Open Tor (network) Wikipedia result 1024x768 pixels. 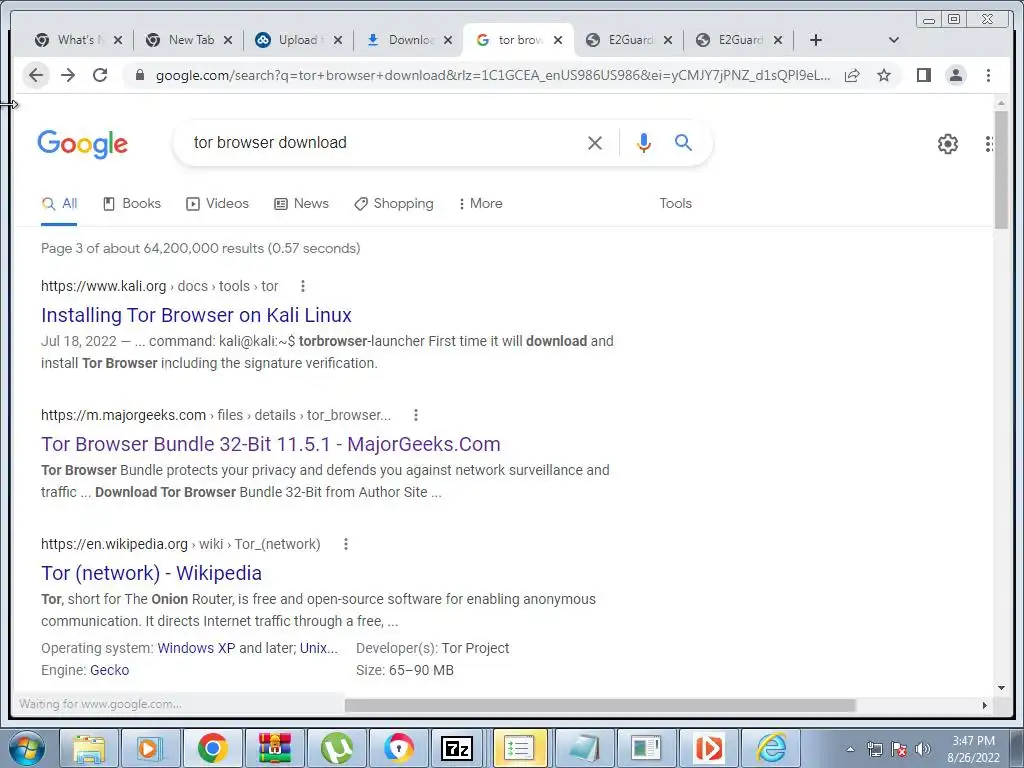pyautogui.click(x=152, y=573)
